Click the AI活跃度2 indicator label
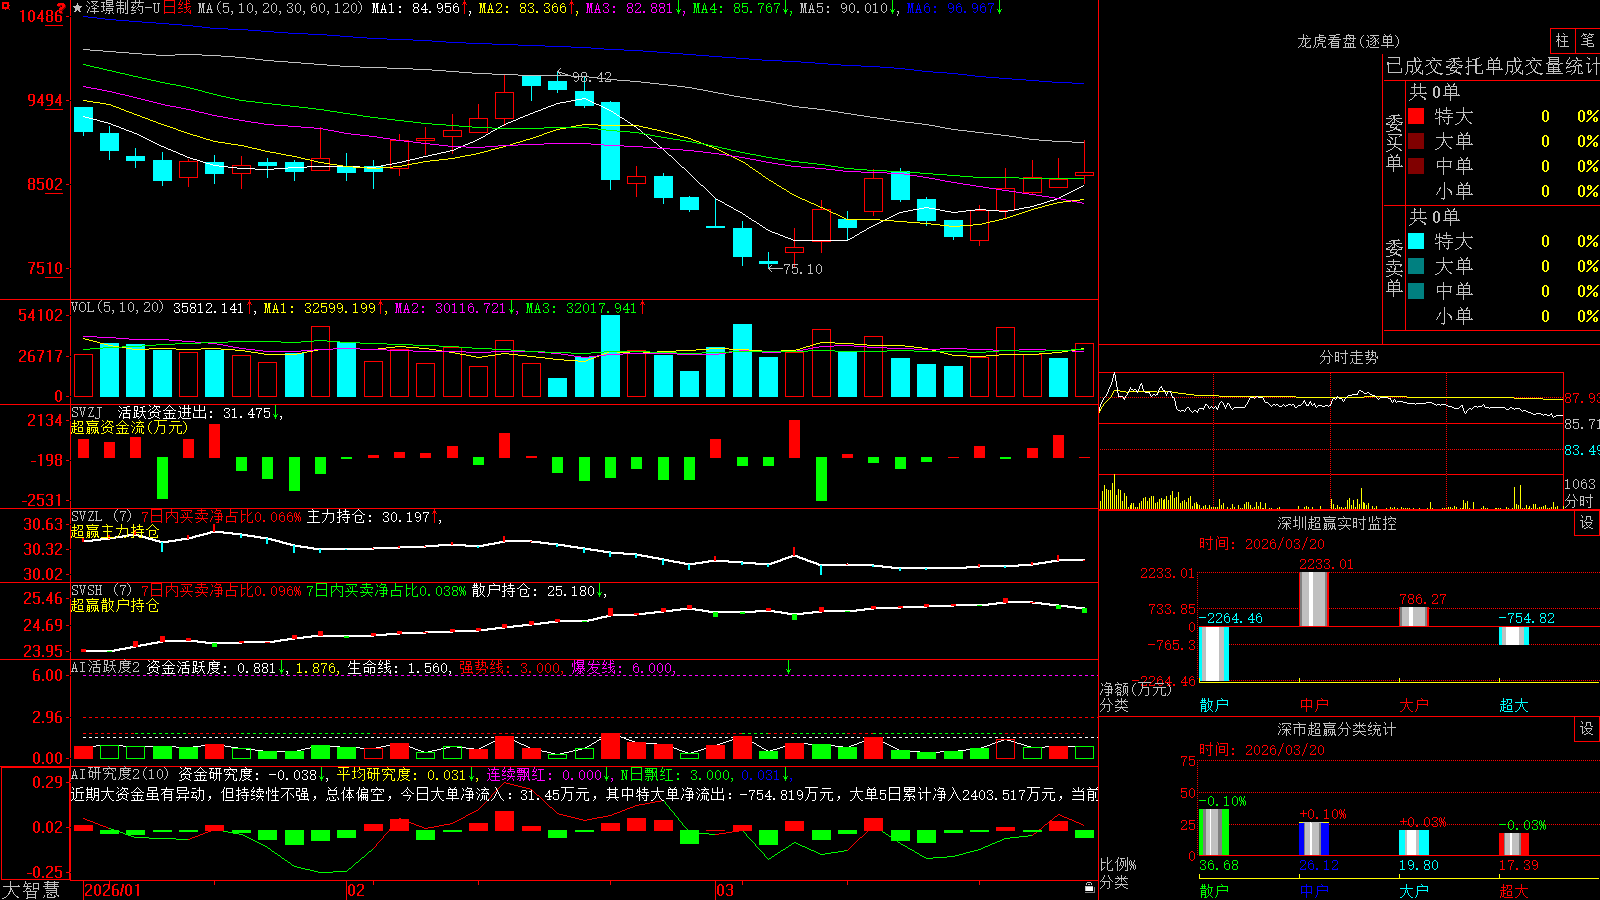This screenshot has width=1600, height=900. point(106,667)
